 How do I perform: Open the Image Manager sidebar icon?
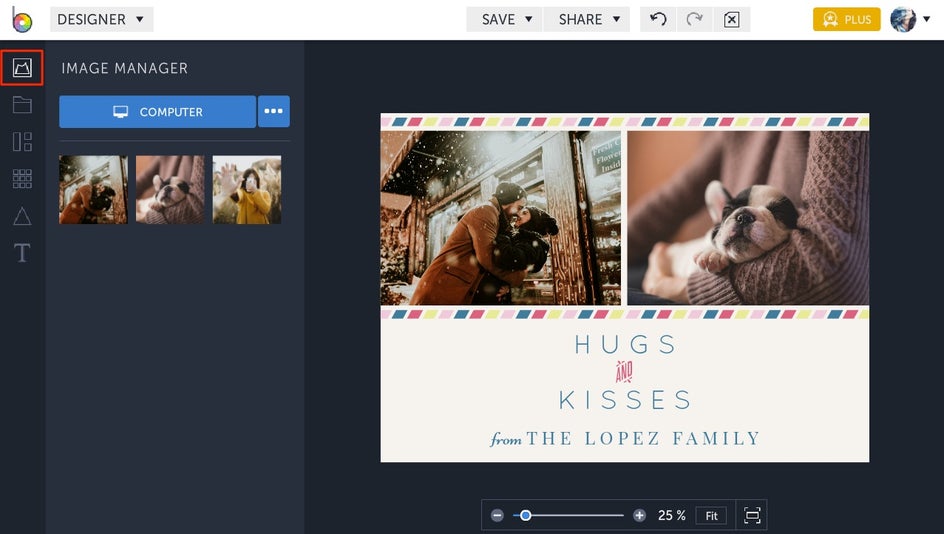pos(22,67)
